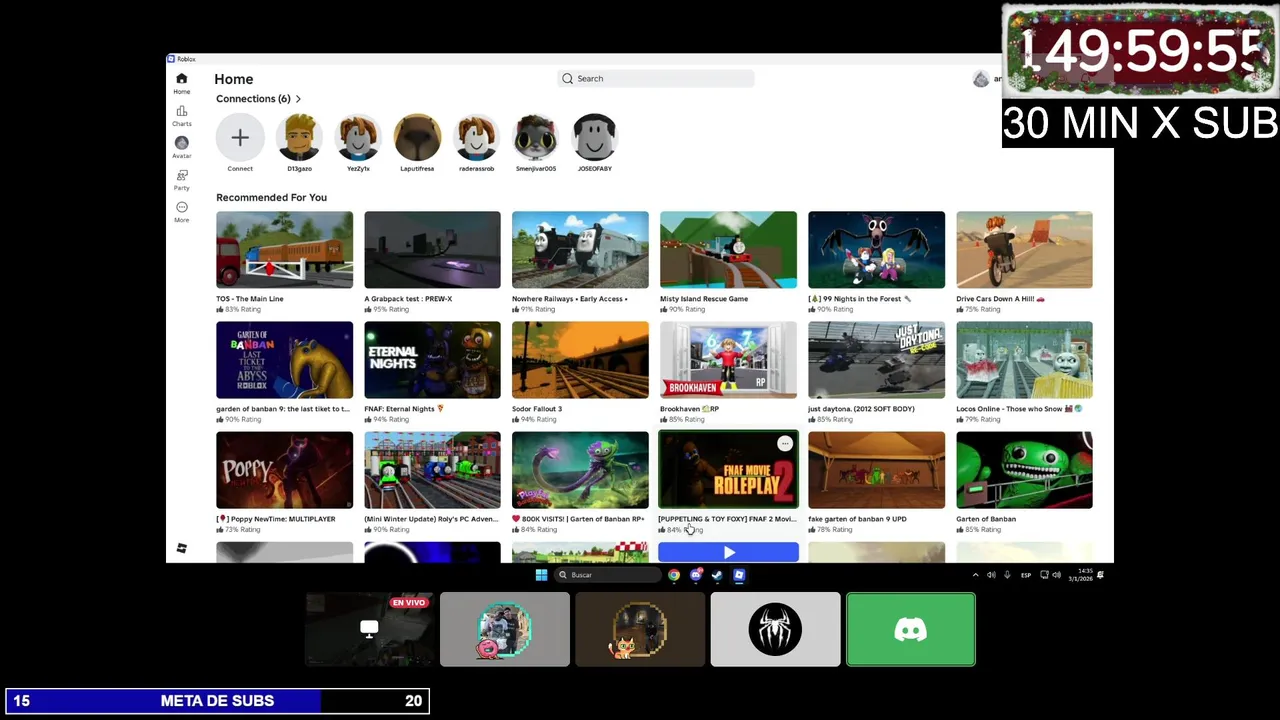Open Roly's PC Adventure thumbnail
Screen dimensions: 1280x720
[432, 470]
